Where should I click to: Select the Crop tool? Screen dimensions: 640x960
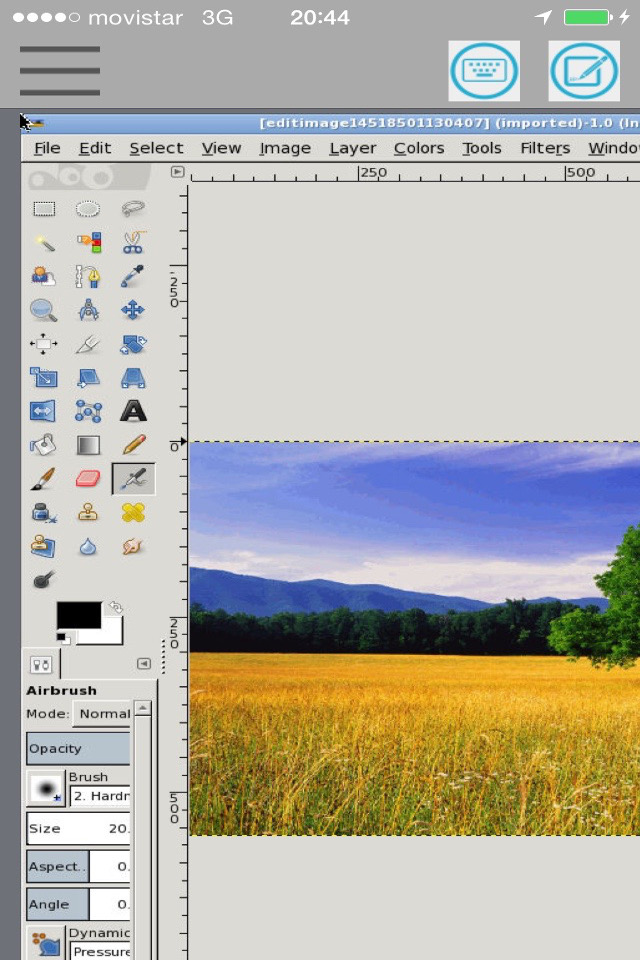[x=88, y=344]
